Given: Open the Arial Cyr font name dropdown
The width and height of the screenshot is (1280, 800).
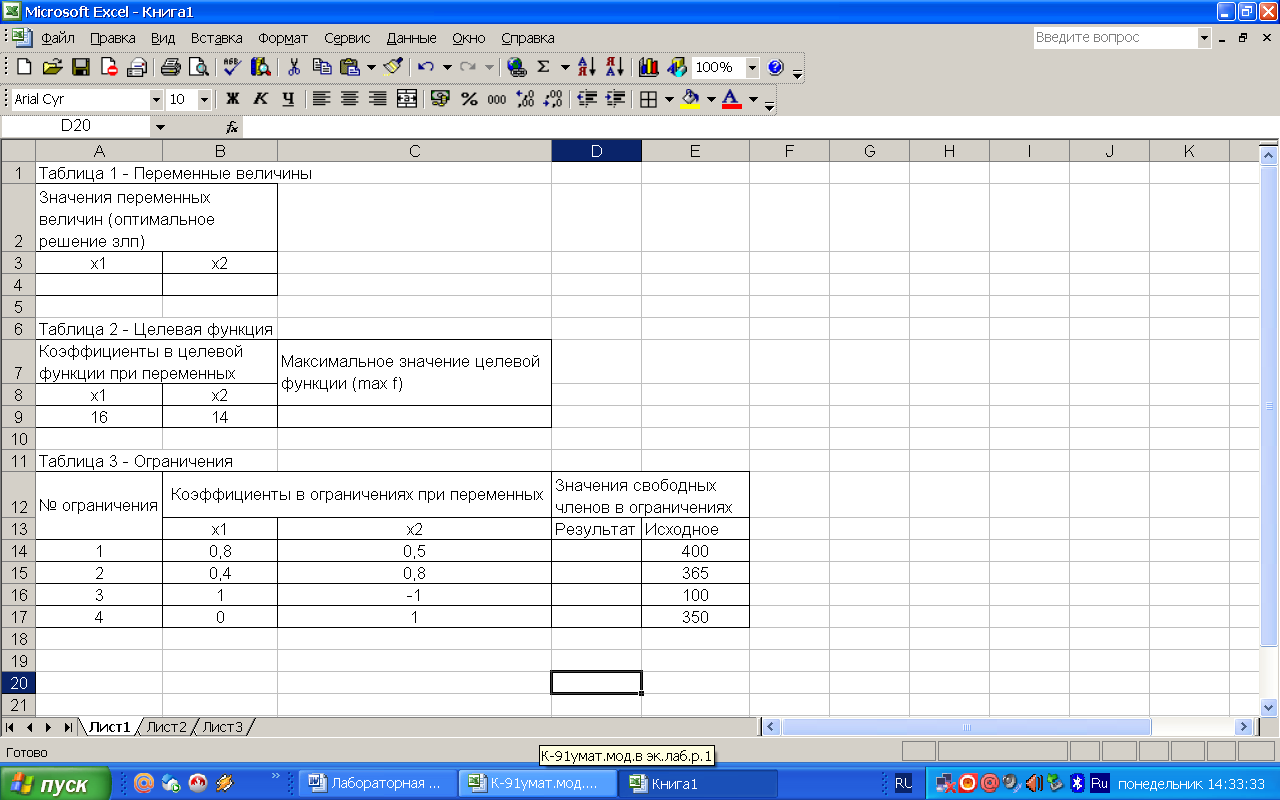Looking at the screenshot, I should (x=156, y=99).
